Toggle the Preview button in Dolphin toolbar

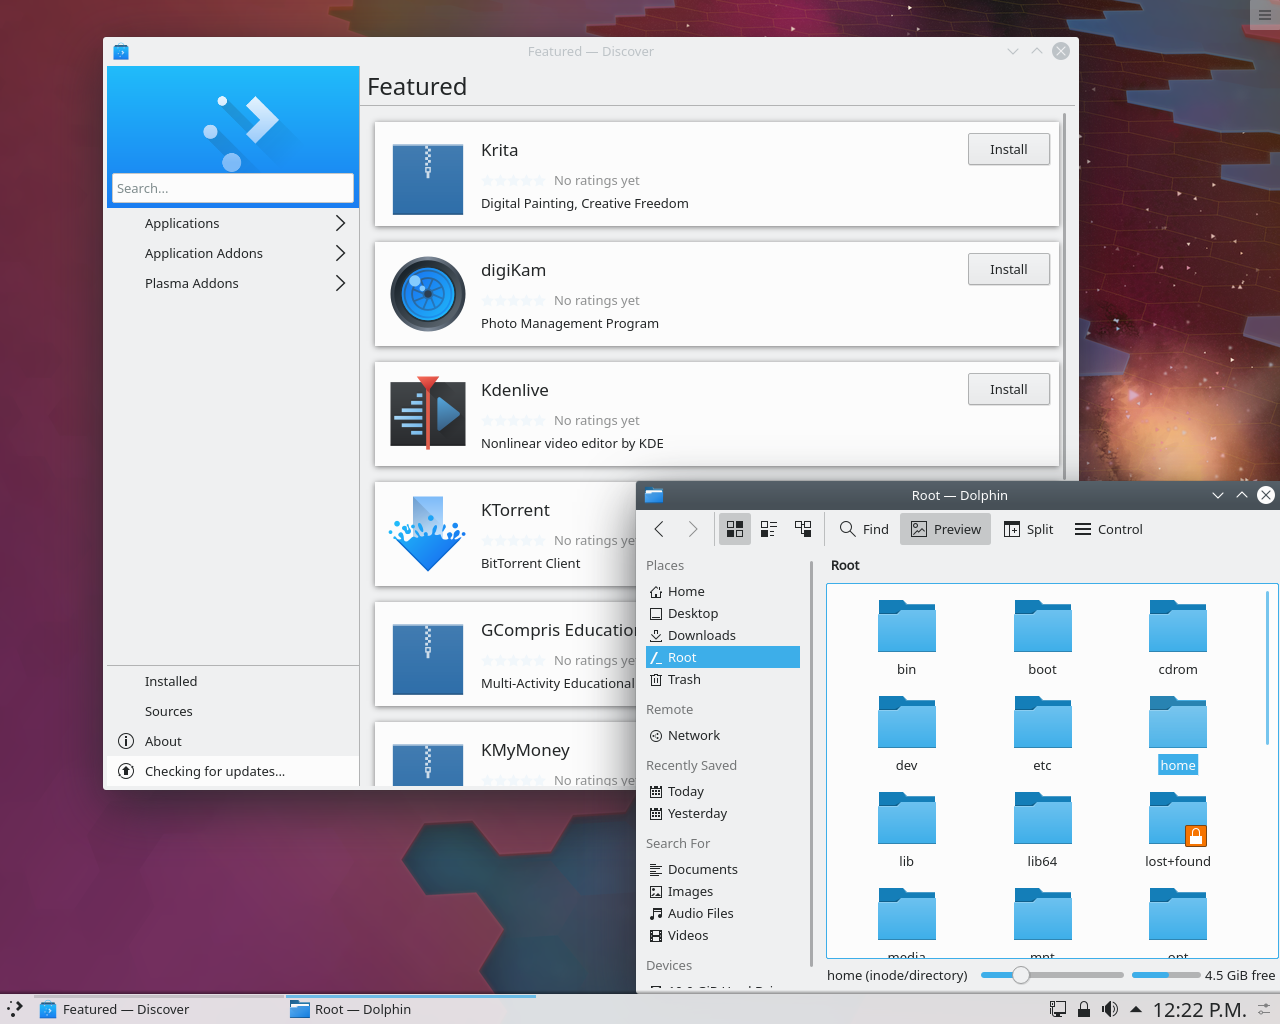tap(944, 529)
